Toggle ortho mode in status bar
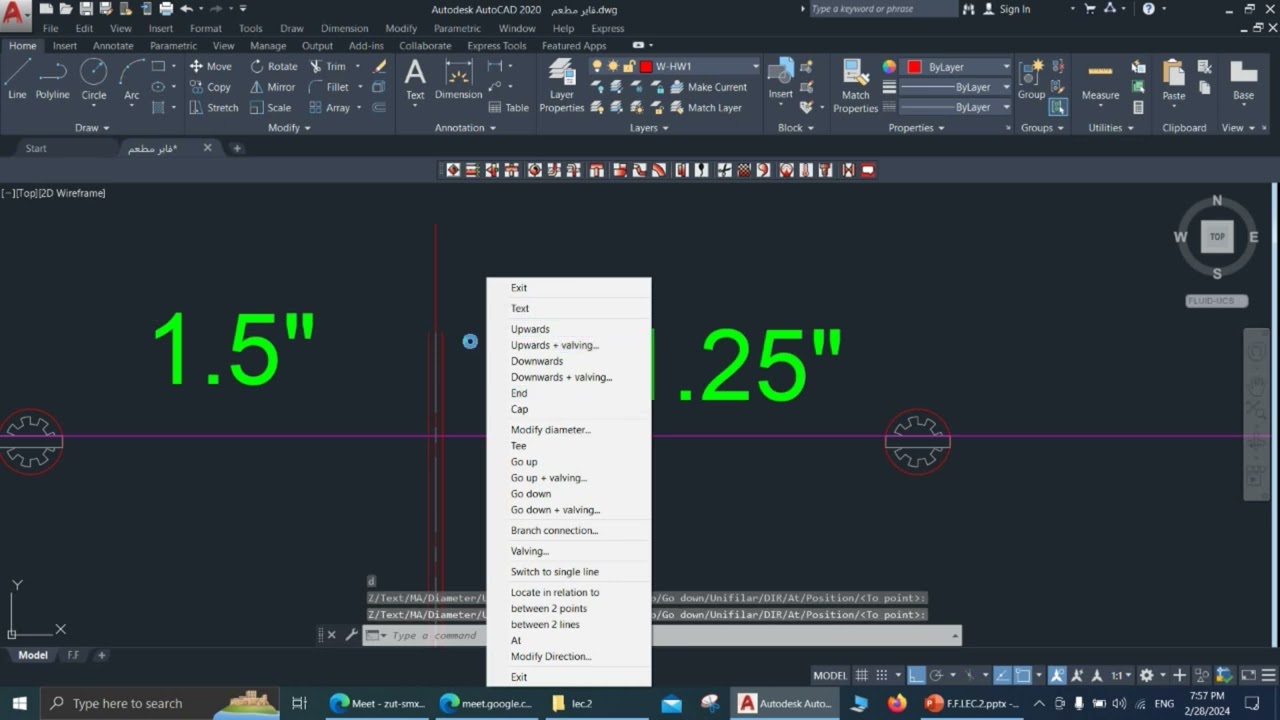Screen dimensions: 1280x720 916,675
